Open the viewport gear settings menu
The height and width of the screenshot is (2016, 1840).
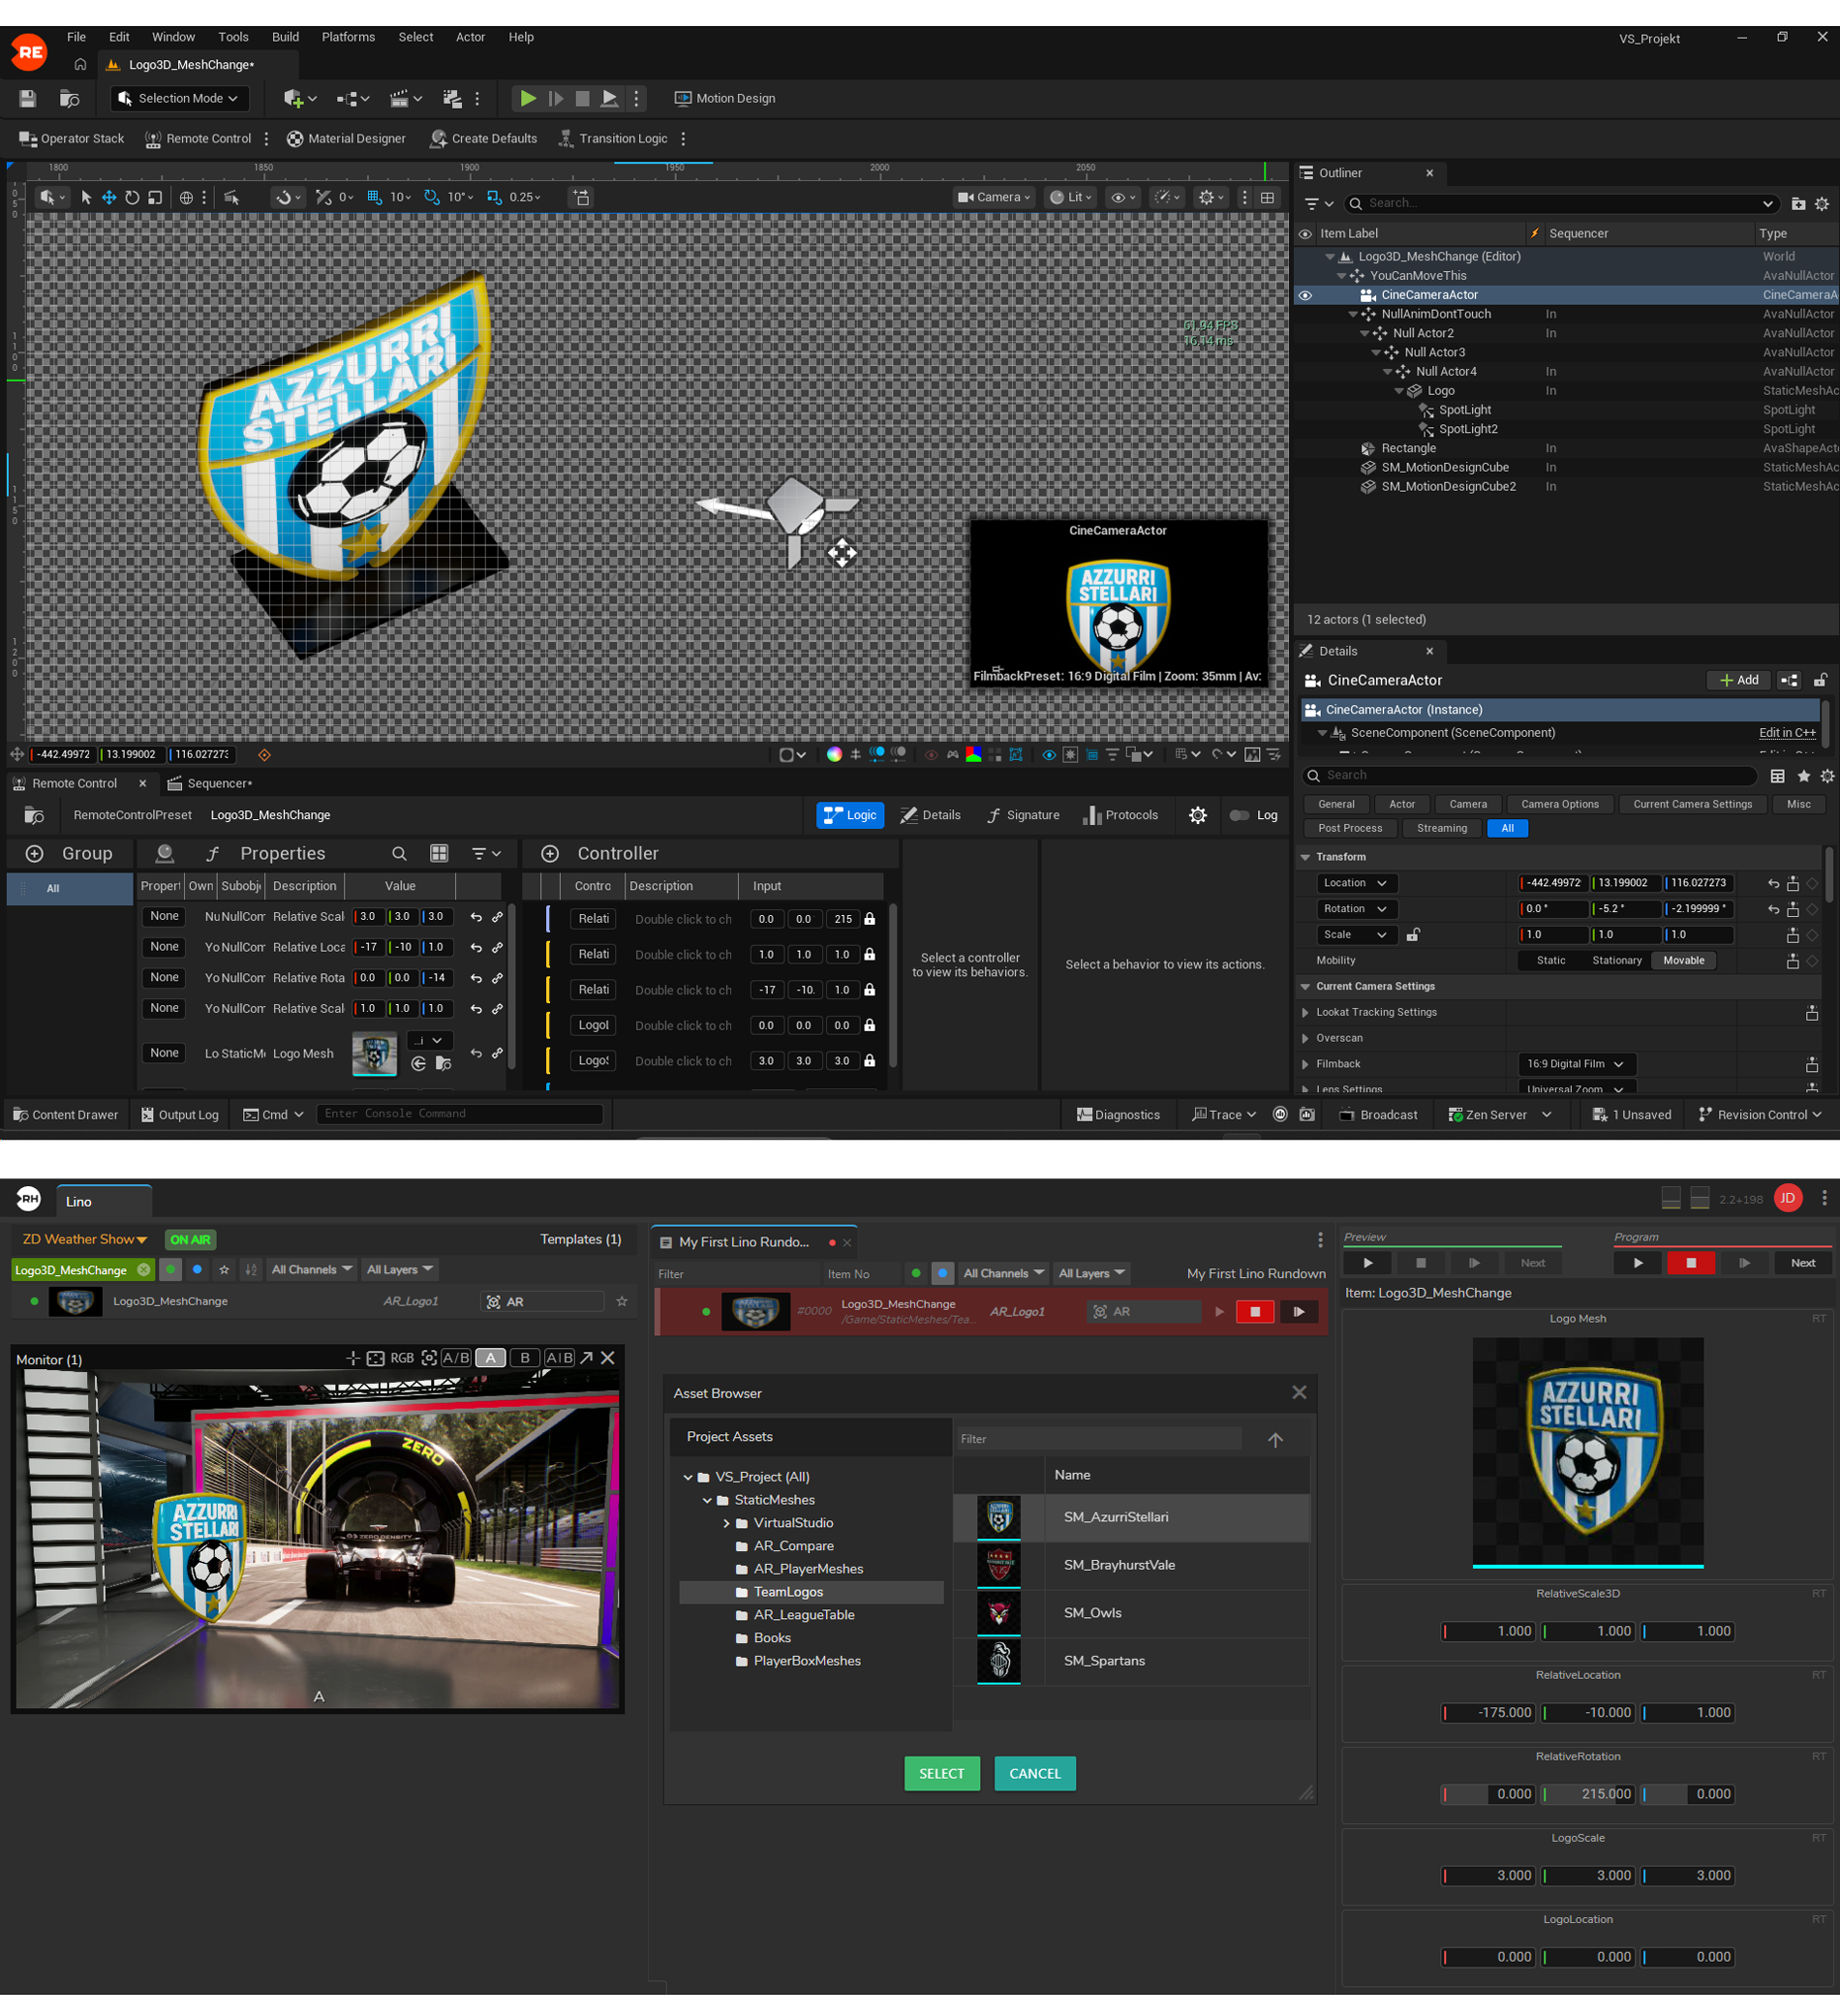point(1211,197)
